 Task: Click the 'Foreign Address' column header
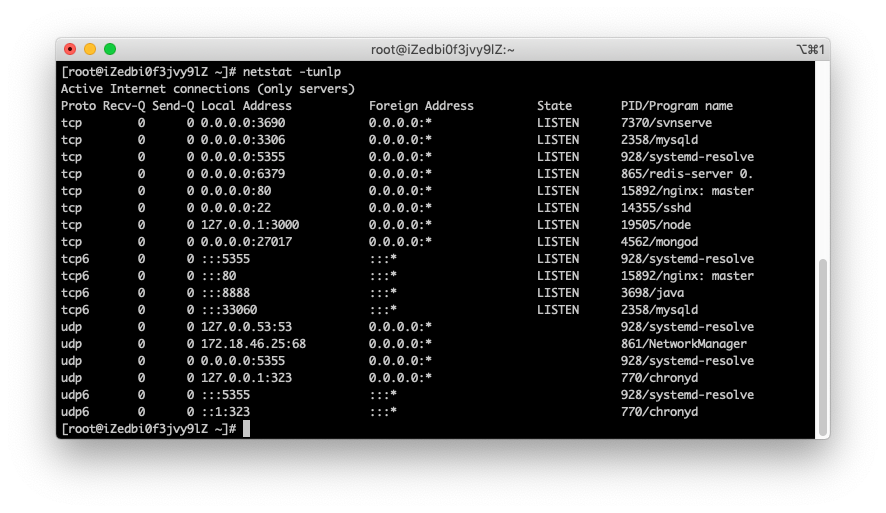click(x=422, y=106)
